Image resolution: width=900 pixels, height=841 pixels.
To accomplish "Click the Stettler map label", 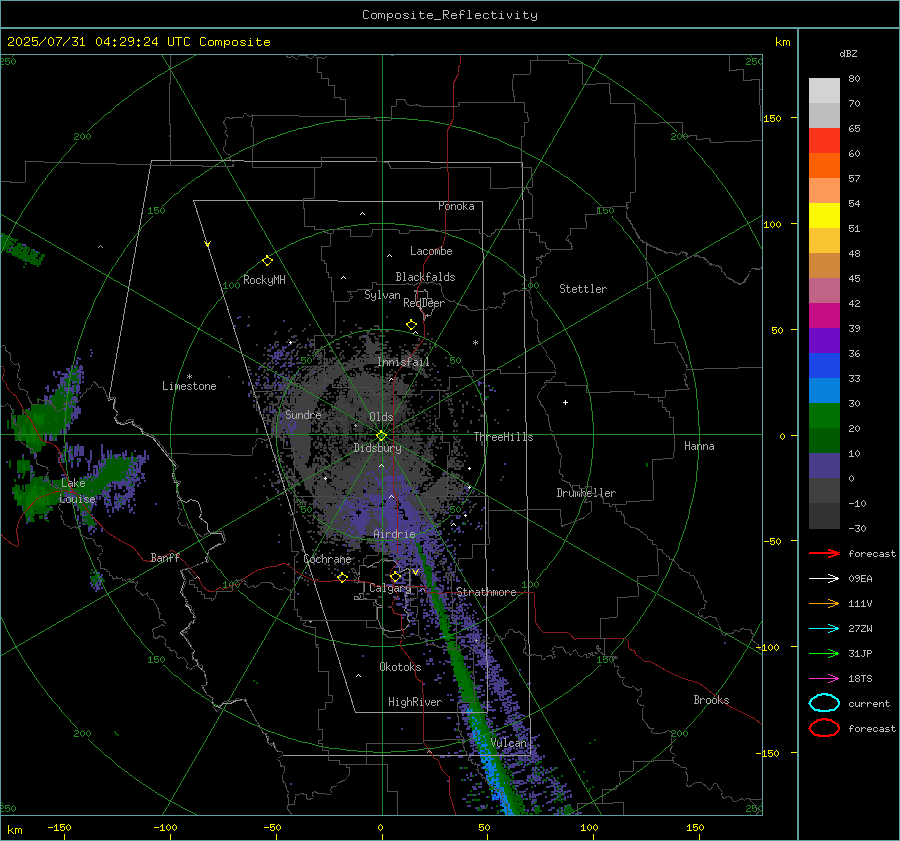I will point(583,289).
